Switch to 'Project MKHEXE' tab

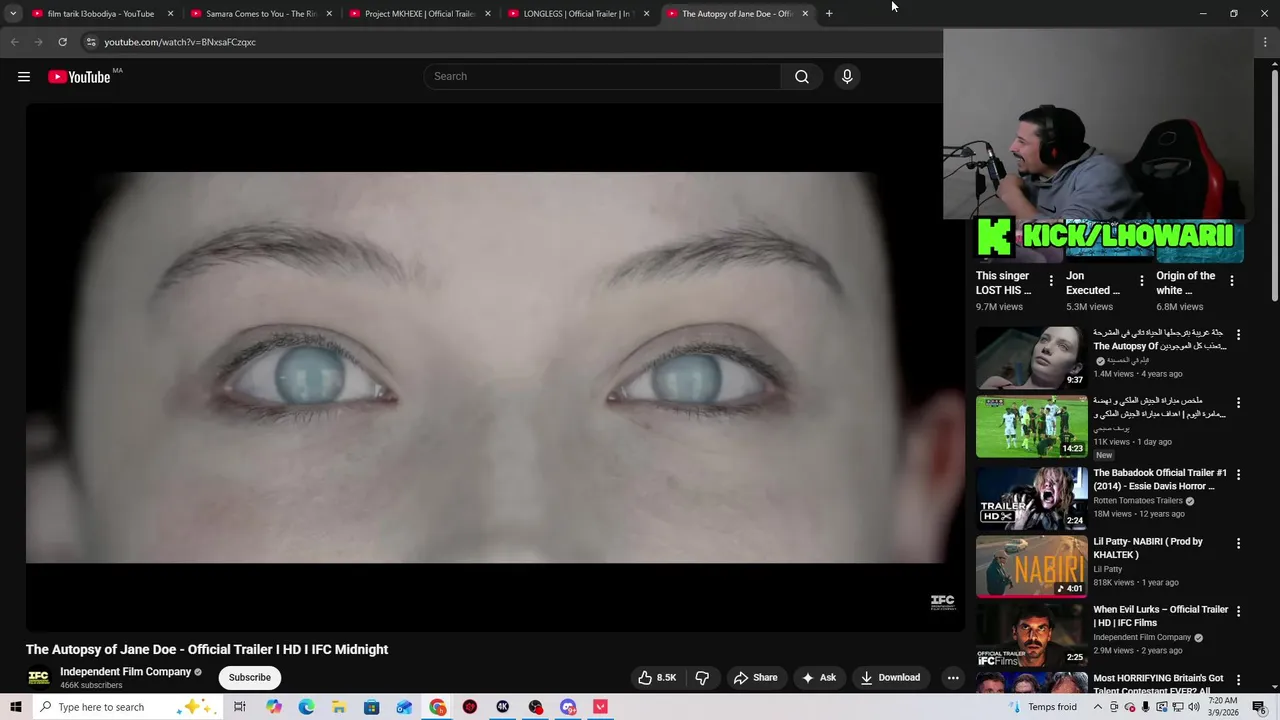(x=420, y=14)
